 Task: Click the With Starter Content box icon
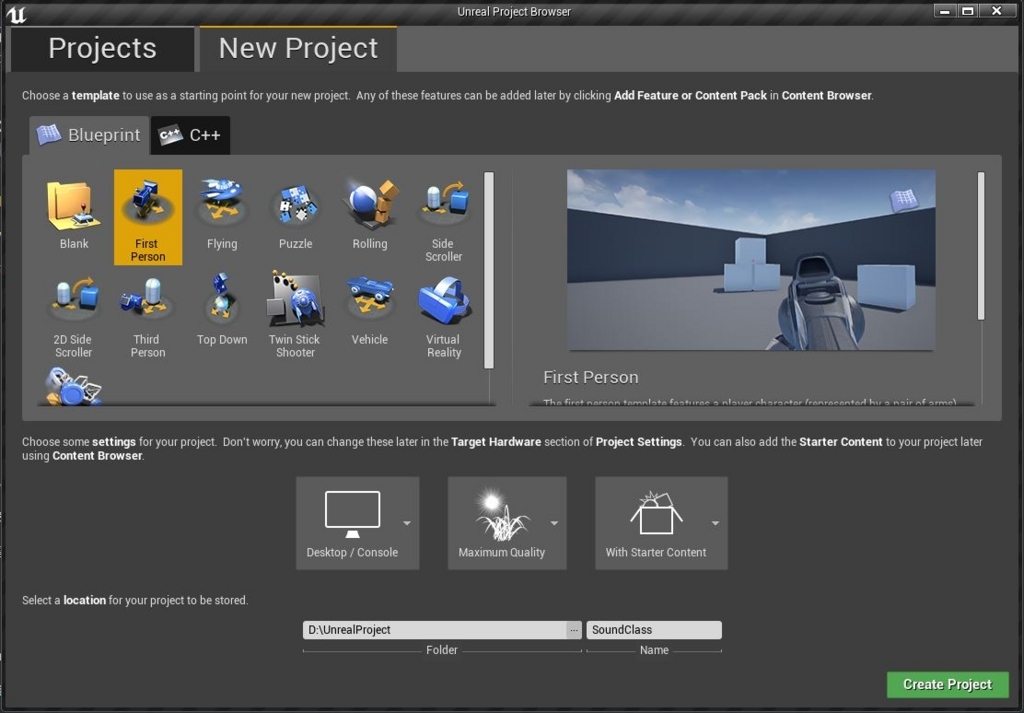click(656, 514)
